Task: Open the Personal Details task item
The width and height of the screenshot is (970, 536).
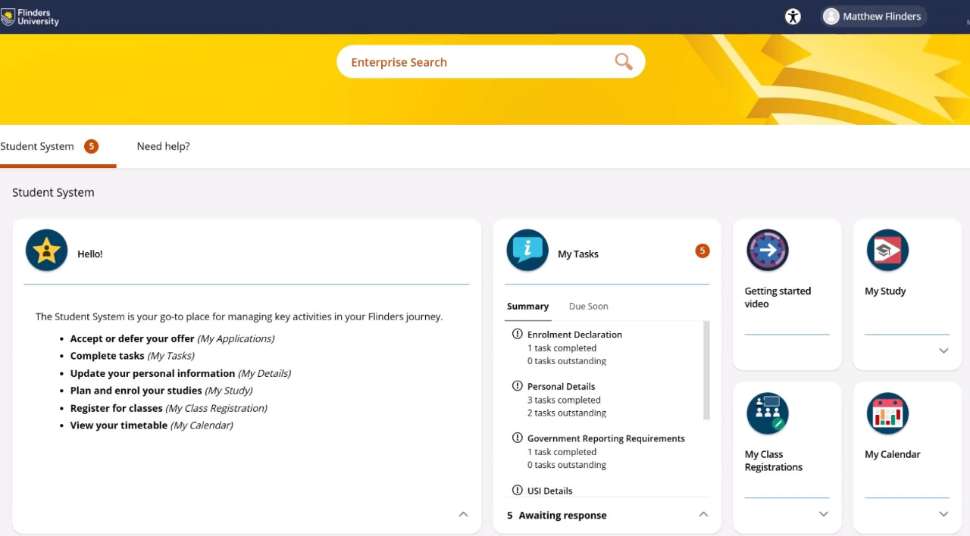Action: (x=559, y=386)
